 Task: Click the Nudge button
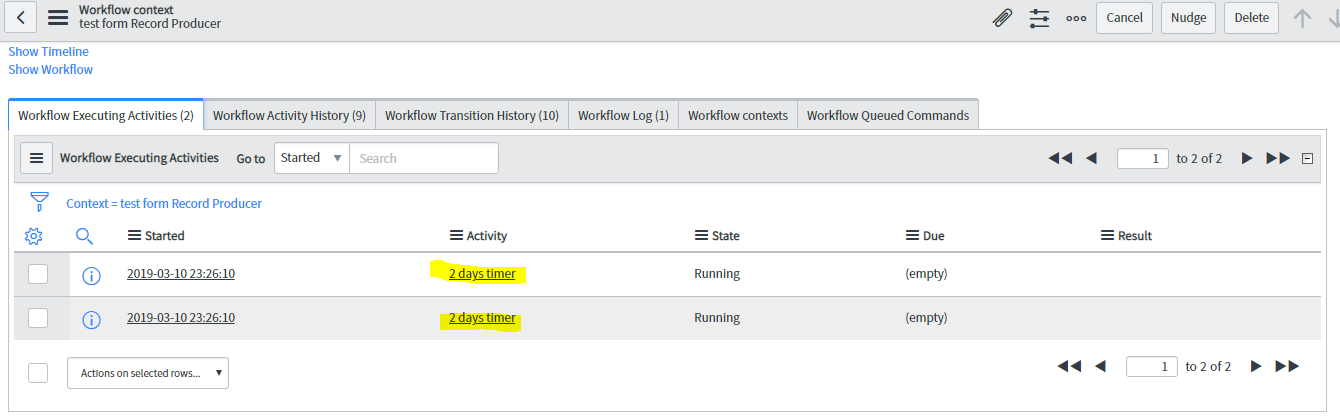tap(1188, 18)
